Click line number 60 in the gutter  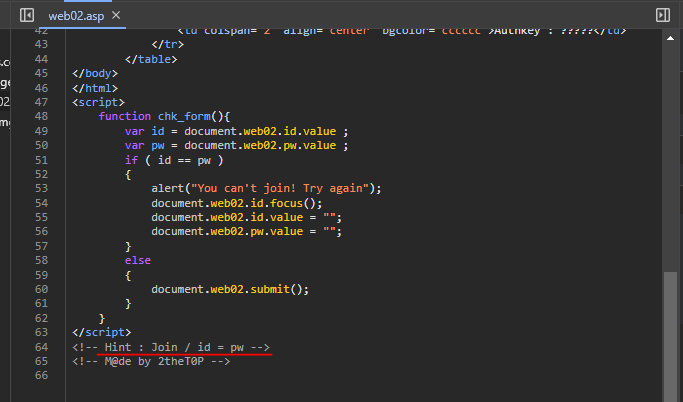[x=41, y=289]
